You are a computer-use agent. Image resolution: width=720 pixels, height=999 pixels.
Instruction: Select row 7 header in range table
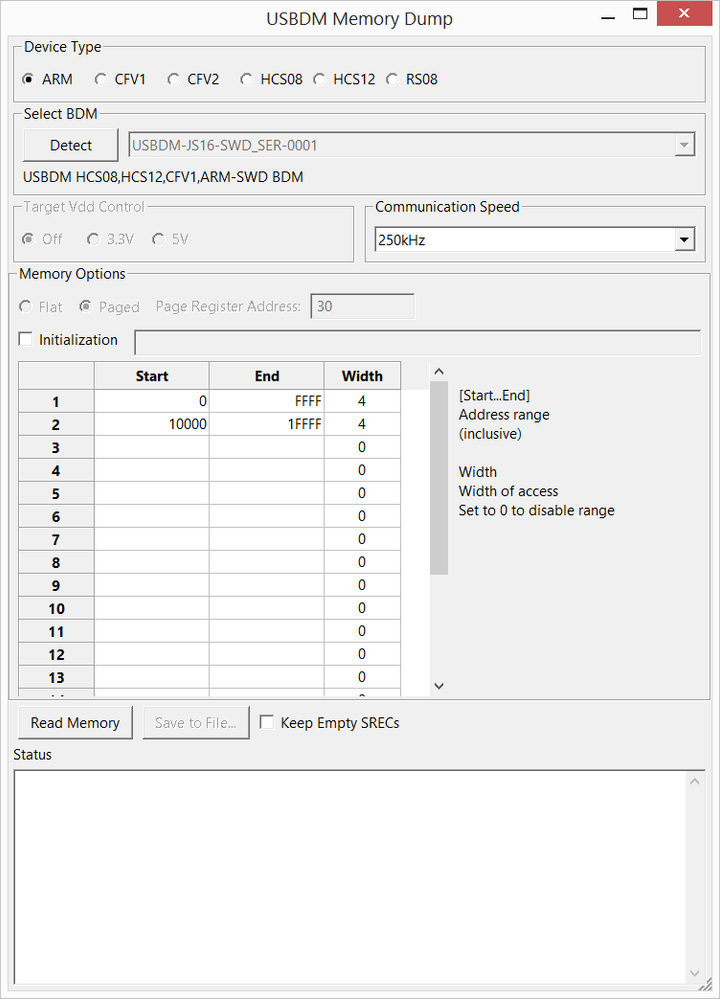click(x=56, y=539)
